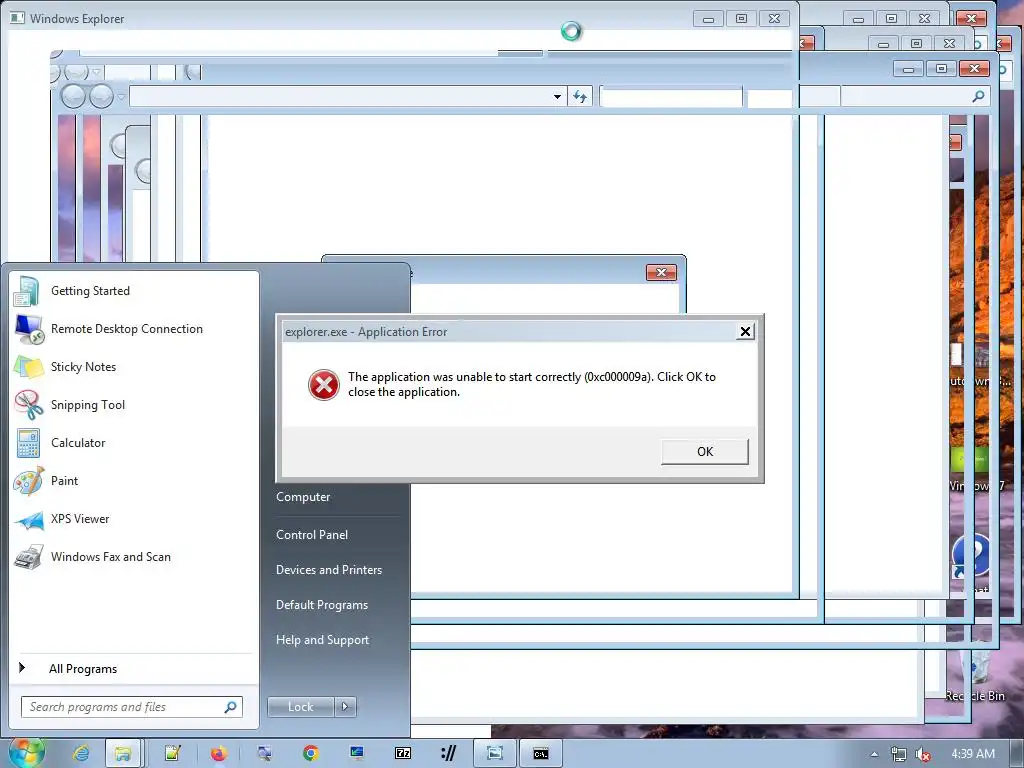1024x768 pixels.
Task: Click the Forward button in Explorer window
Action: [x=101, y=97]
